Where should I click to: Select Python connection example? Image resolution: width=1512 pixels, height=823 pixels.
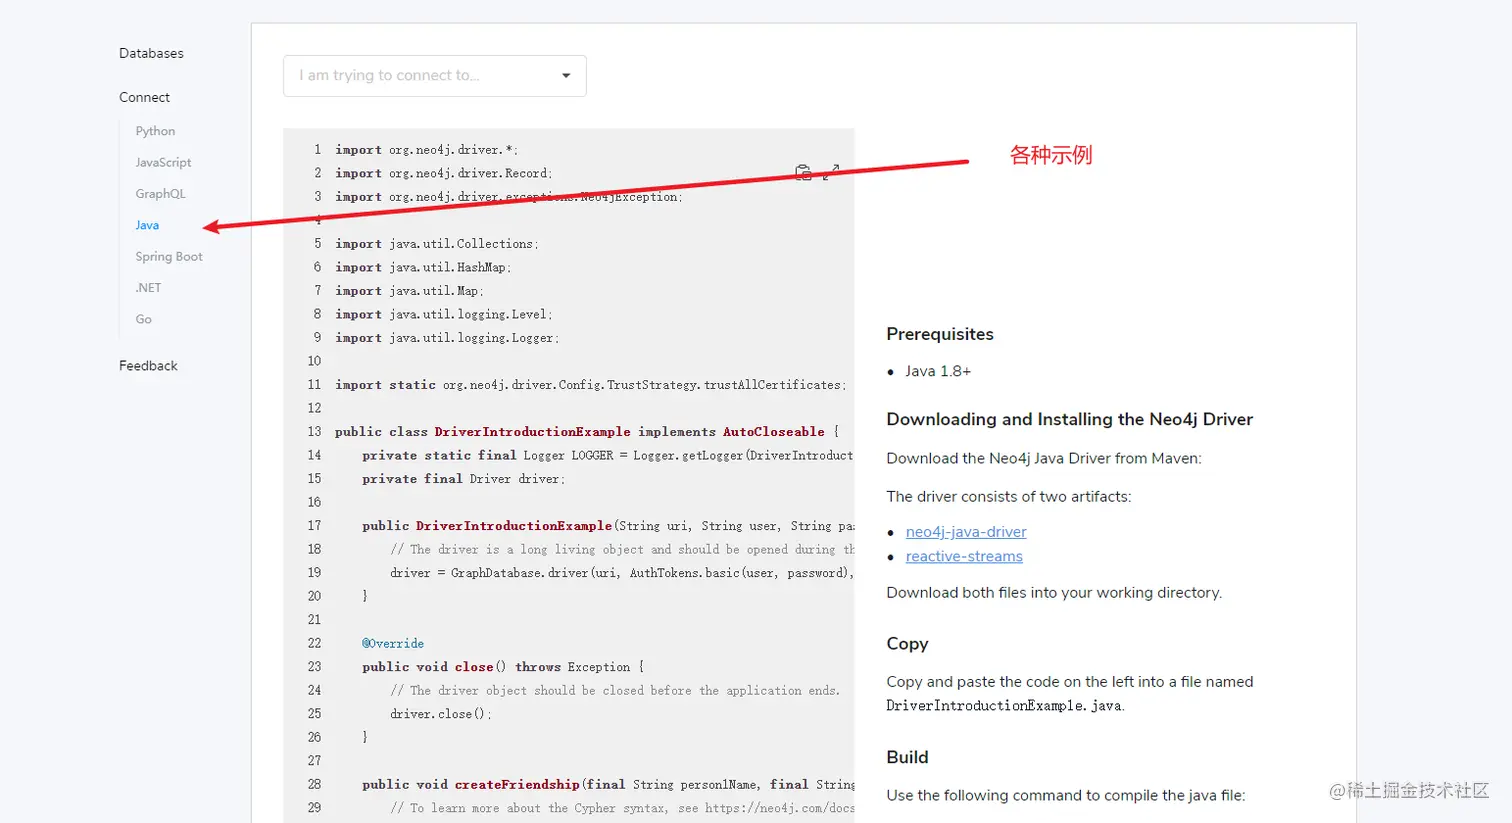(x=155, y=131)
